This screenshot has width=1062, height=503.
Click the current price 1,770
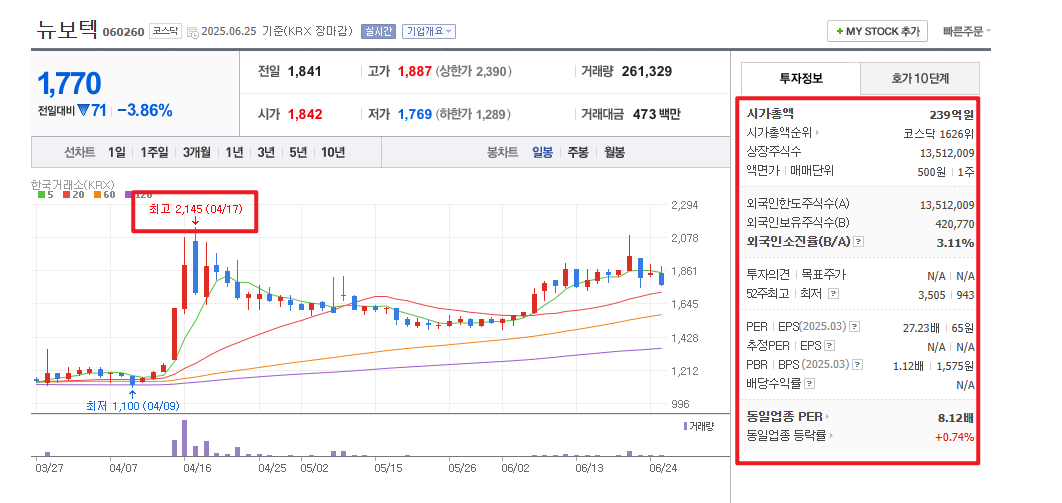pyautogui.click(x=69, y=83)
